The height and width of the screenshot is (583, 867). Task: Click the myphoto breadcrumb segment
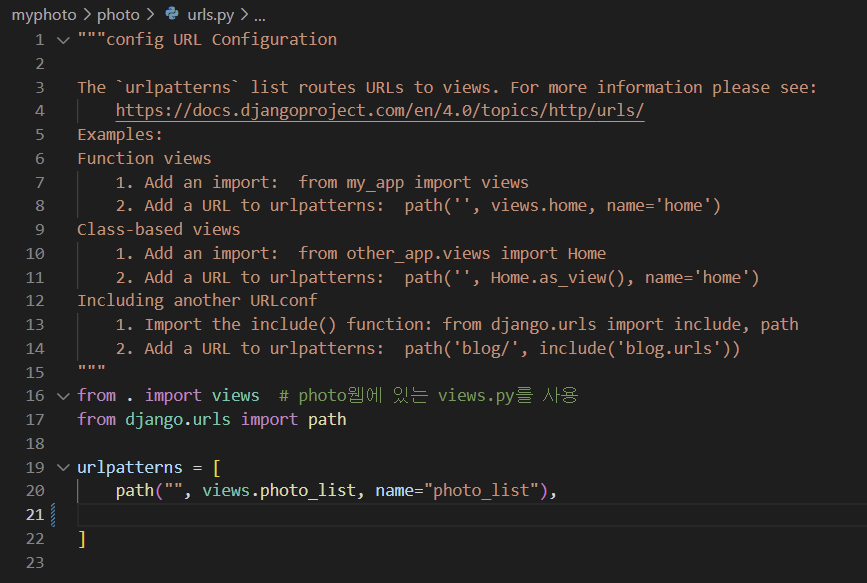coord(44,15)
